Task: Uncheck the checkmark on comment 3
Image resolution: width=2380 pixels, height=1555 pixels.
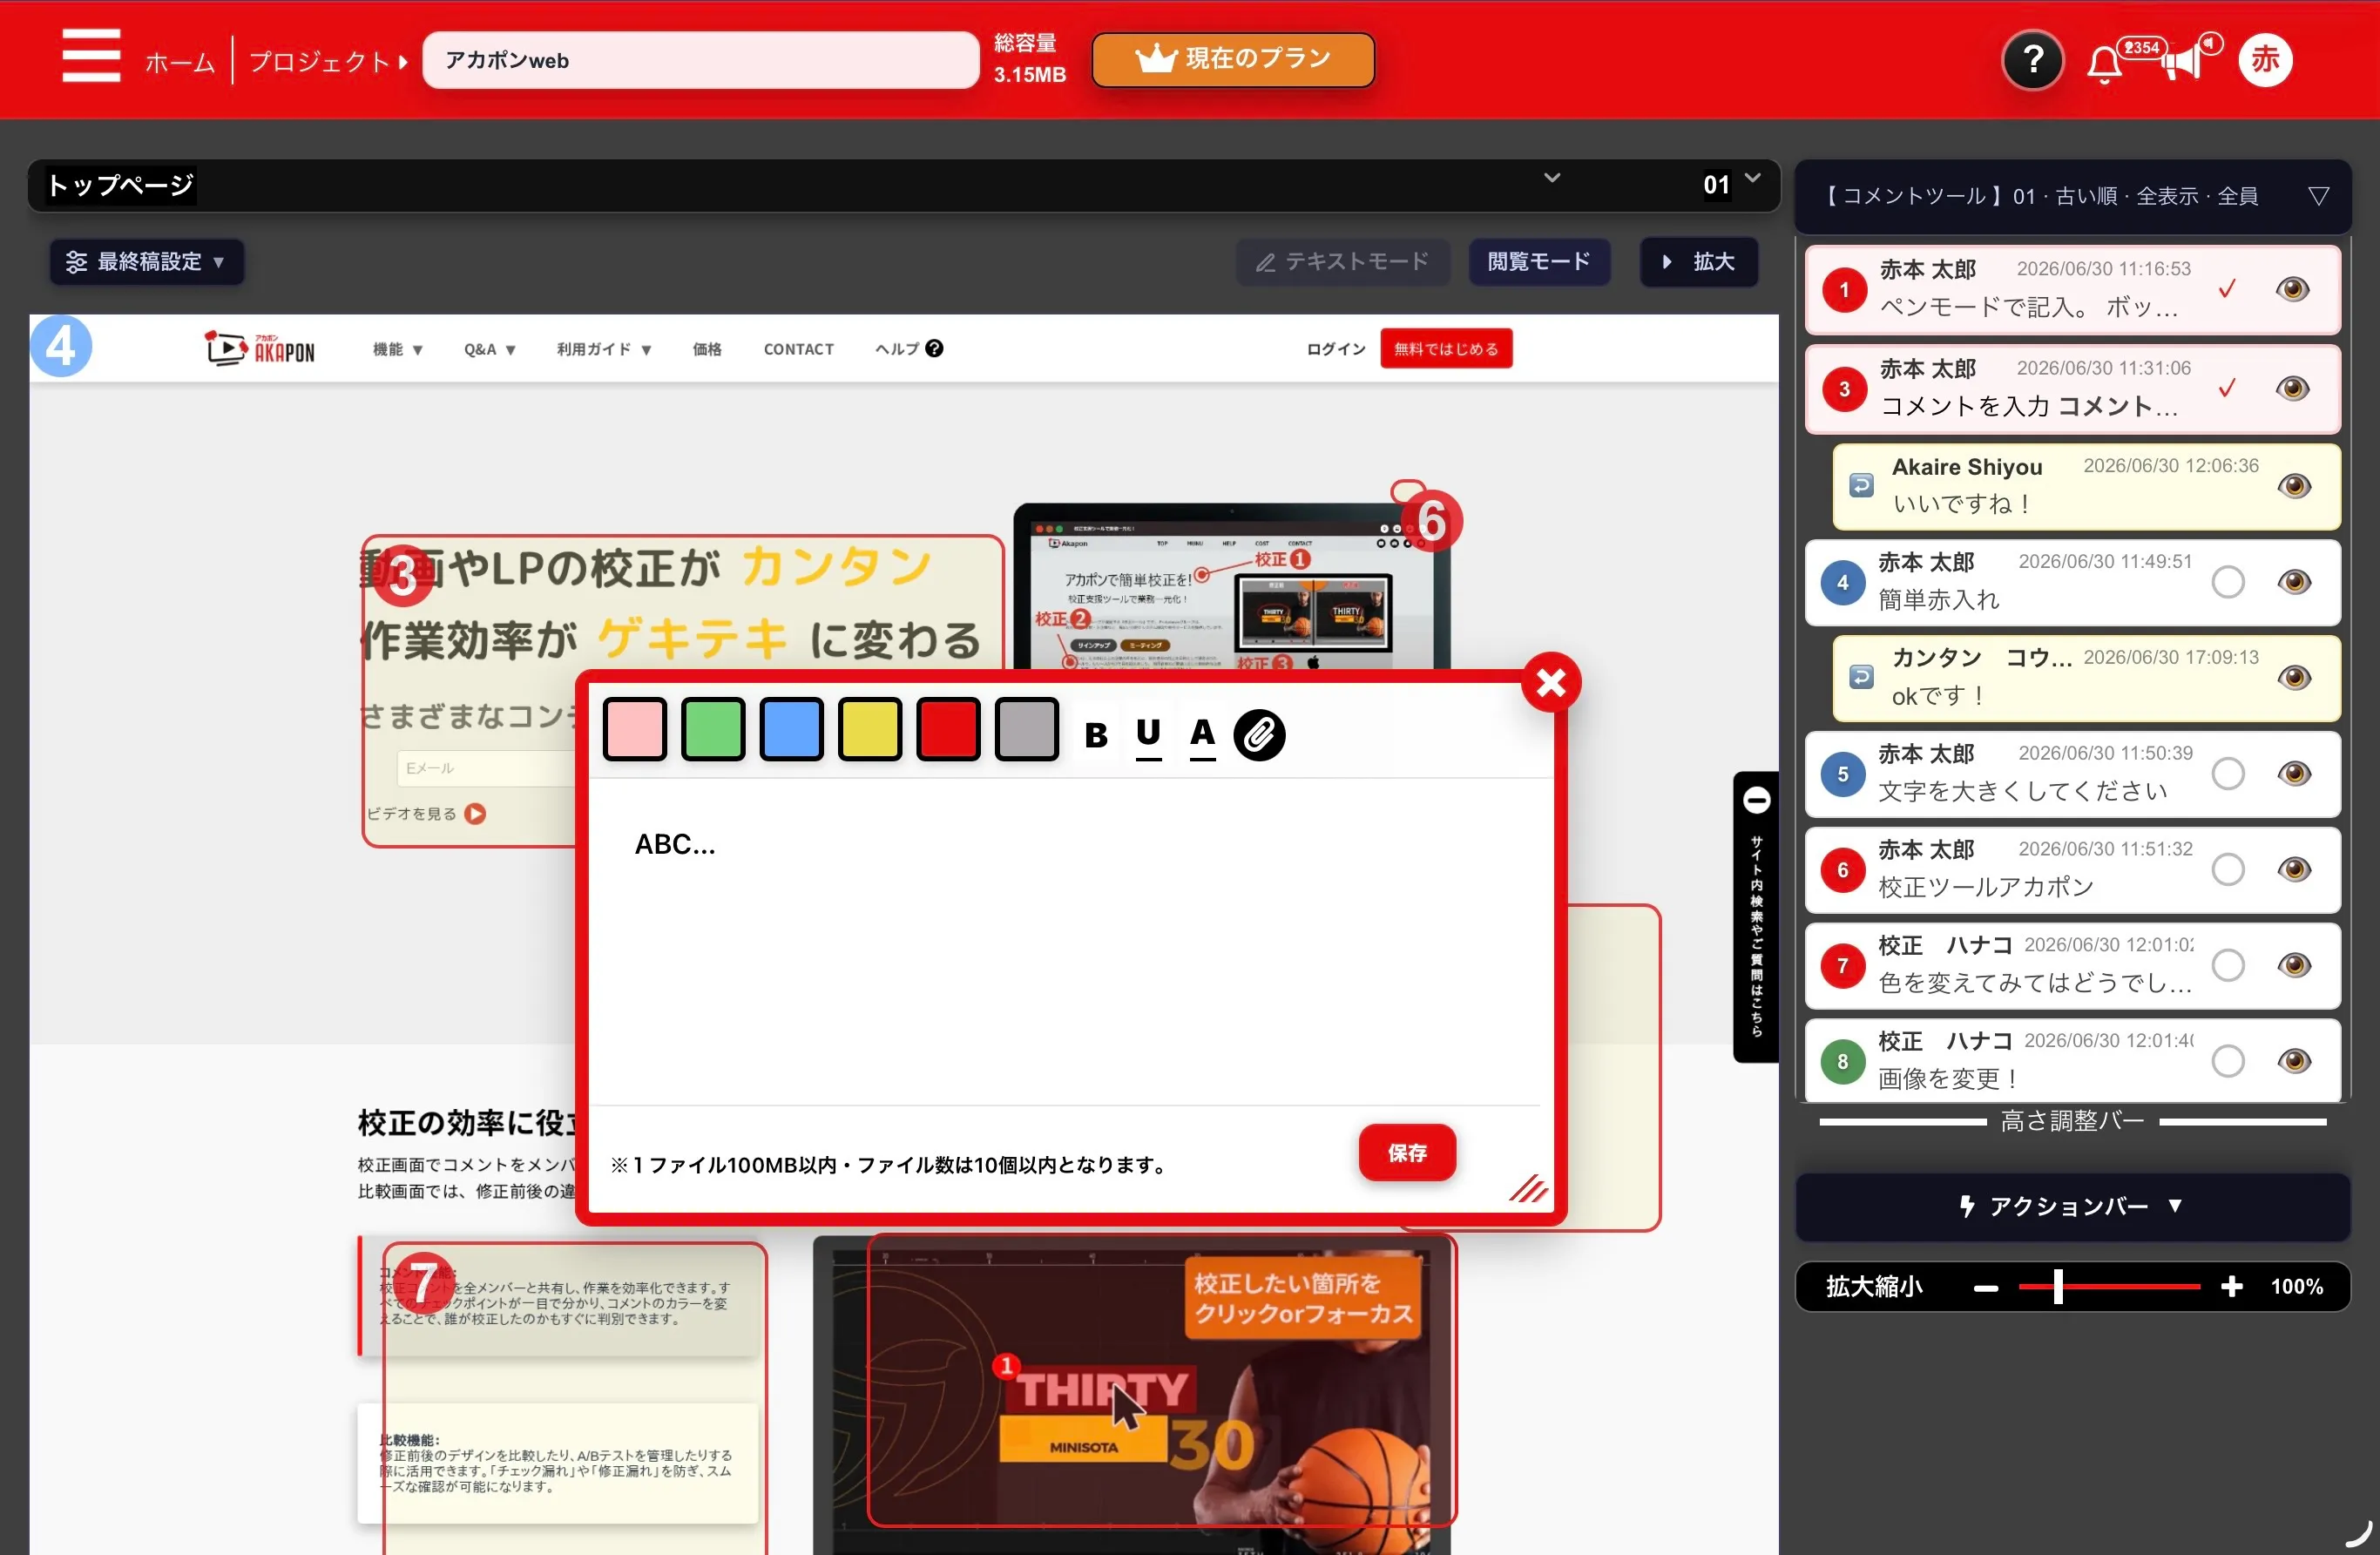Action: pos(2226,388)
